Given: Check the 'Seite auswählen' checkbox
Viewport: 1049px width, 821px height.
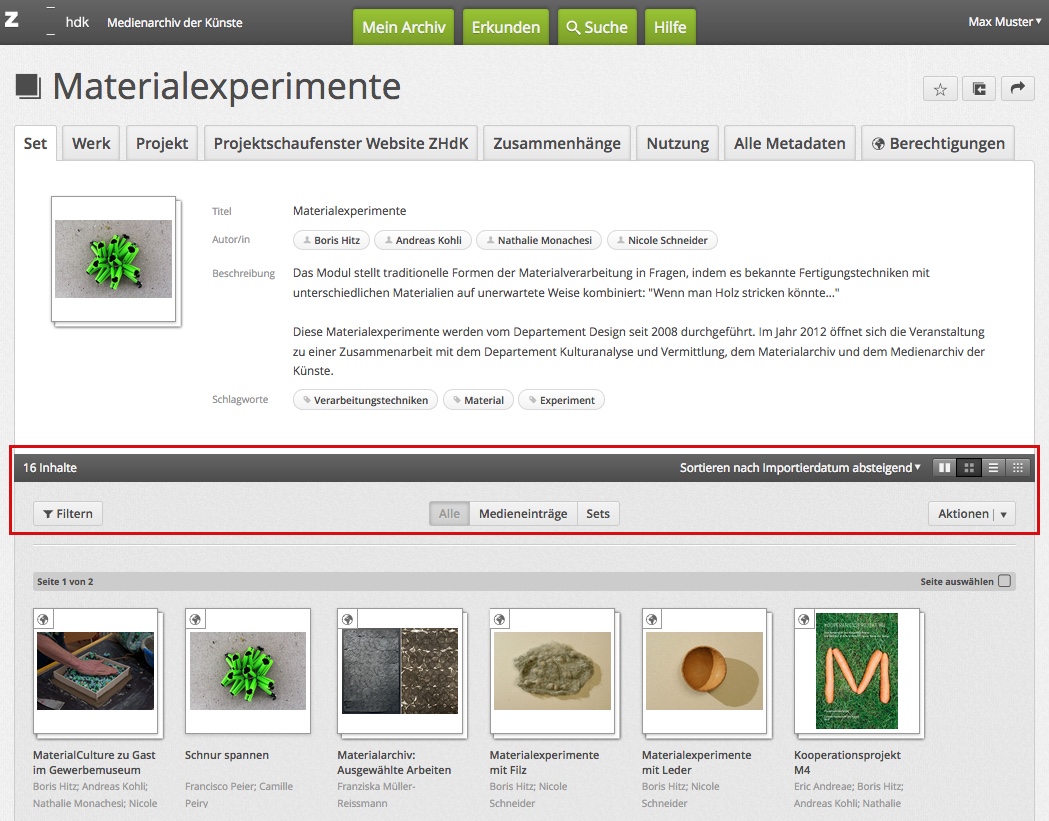Looking at the screenshot, I should coord(1004,581).
